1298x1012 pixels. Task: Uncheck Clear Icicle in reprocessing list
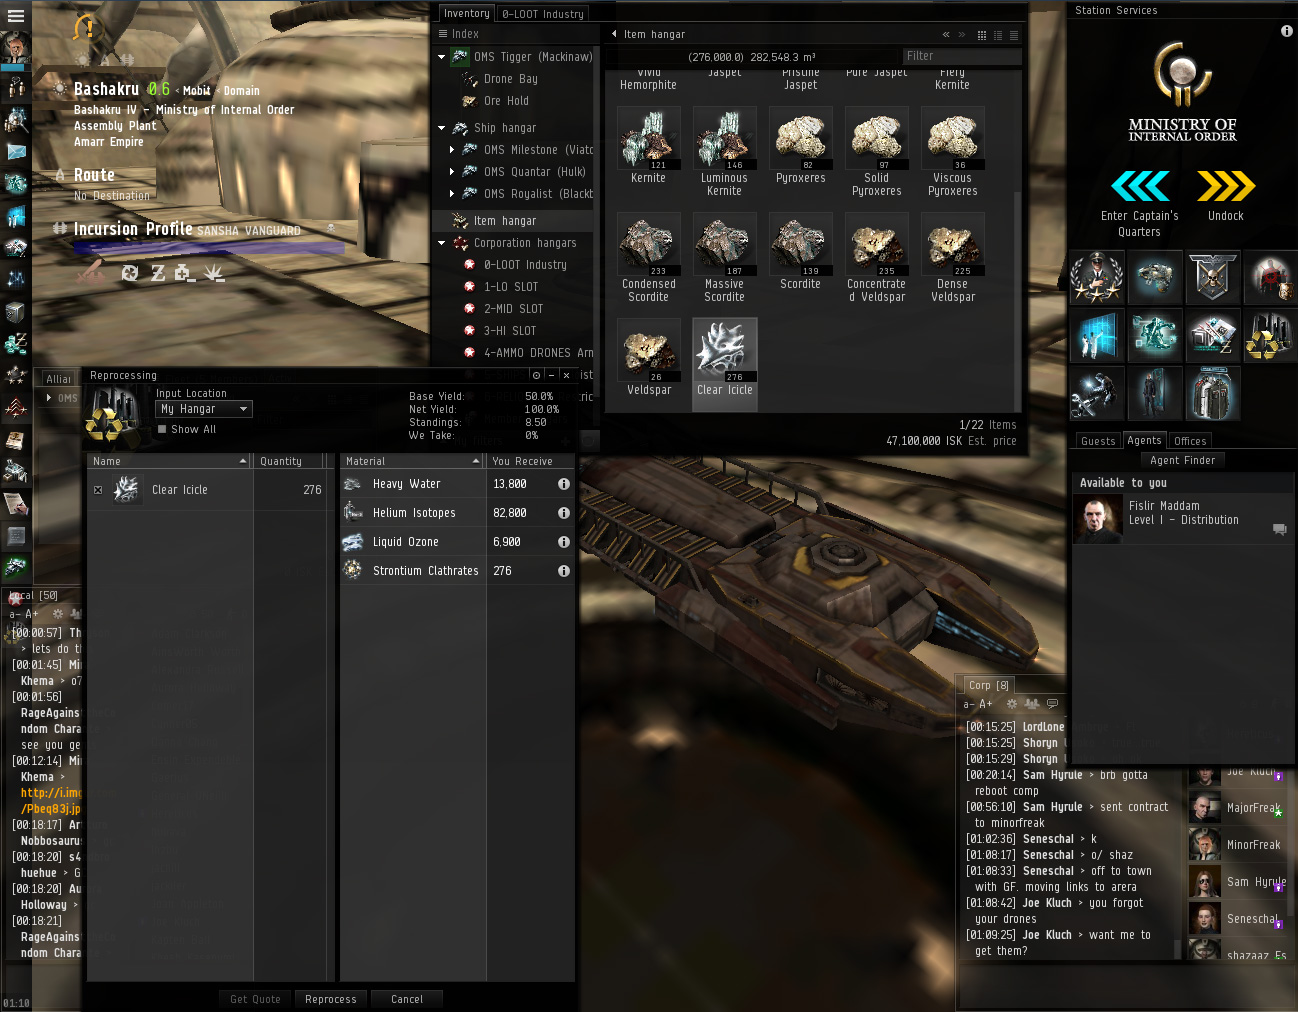[98, 490]
